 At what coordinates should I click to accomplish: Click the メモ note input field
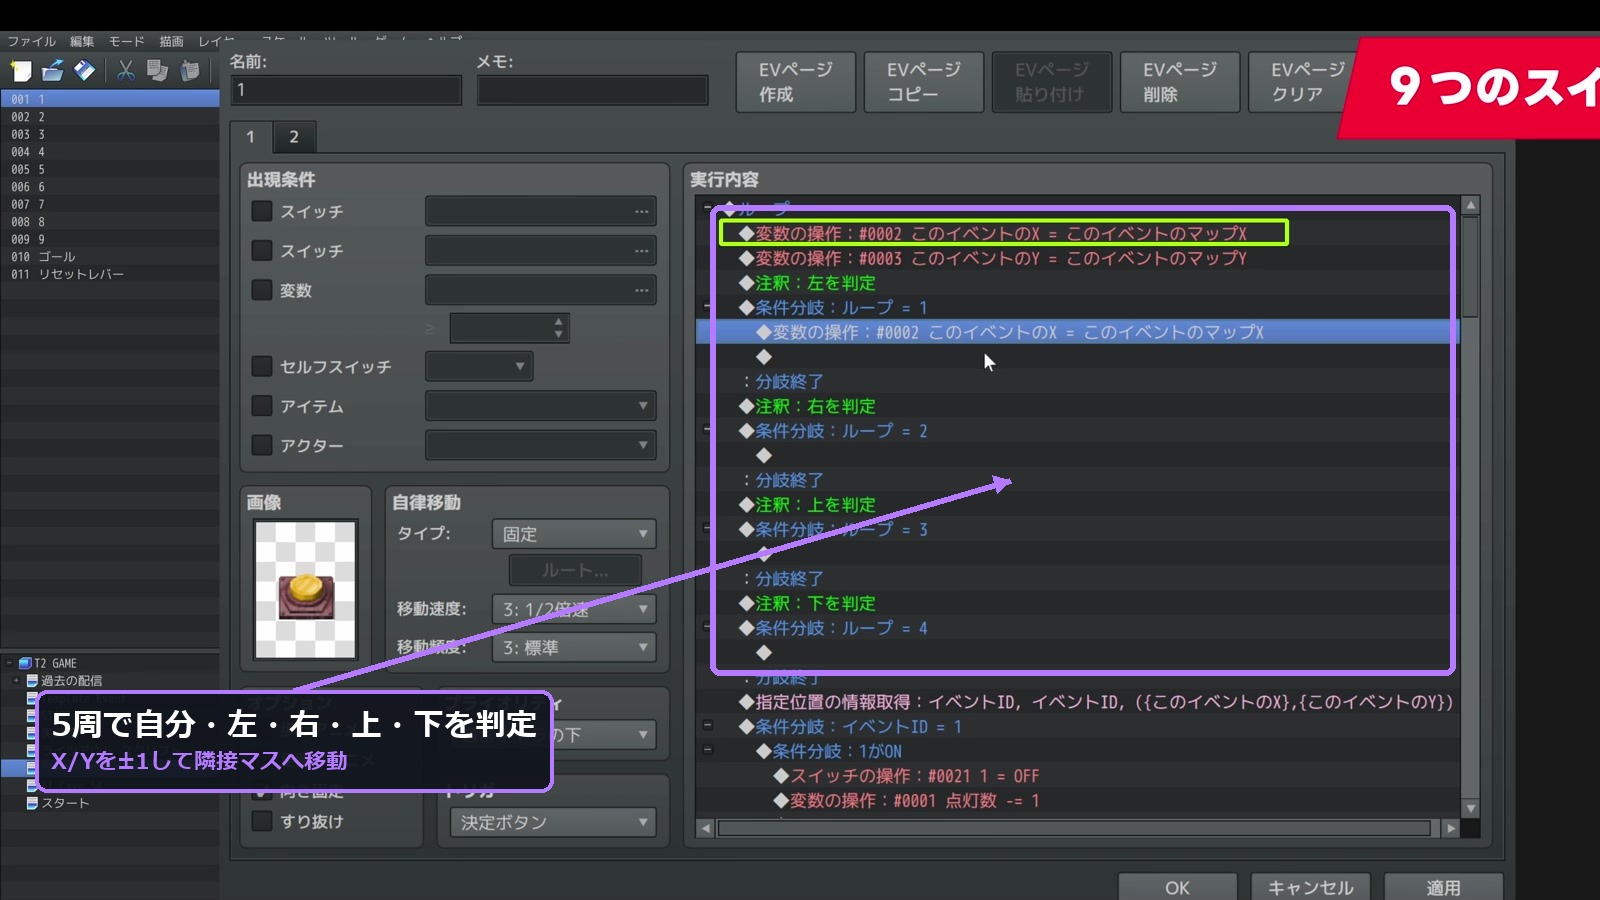[x=593, y=90]
